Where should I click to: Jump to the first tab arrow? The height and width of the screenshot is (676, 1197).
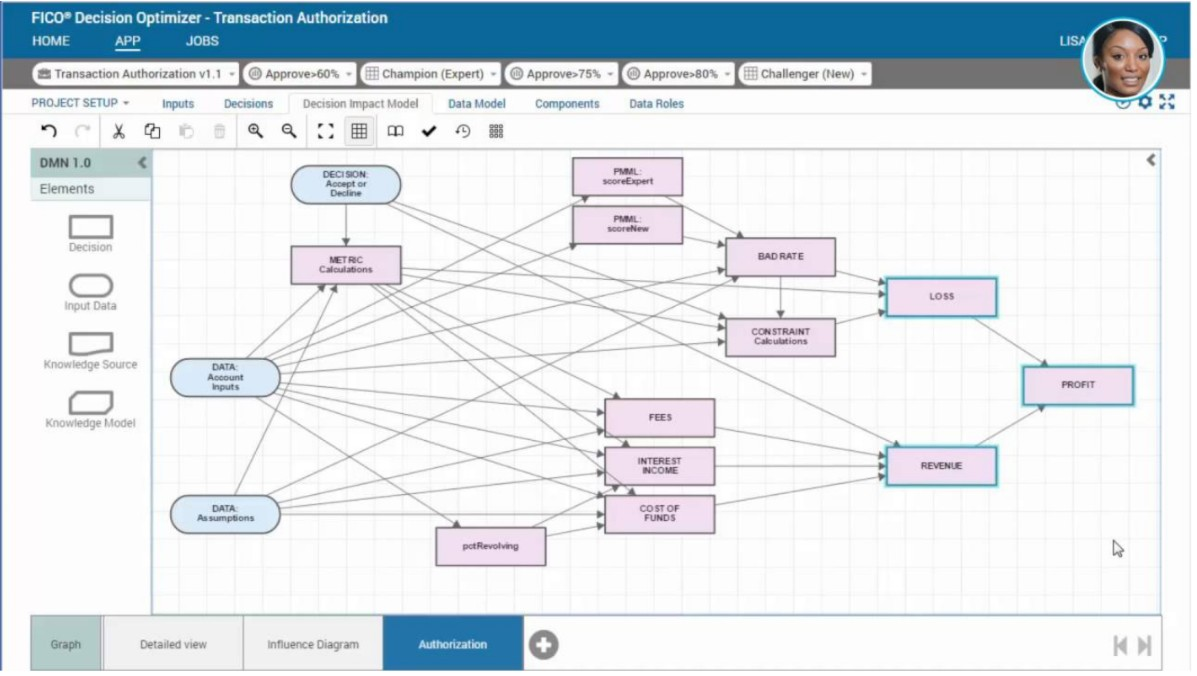[x=1120, y=645]
